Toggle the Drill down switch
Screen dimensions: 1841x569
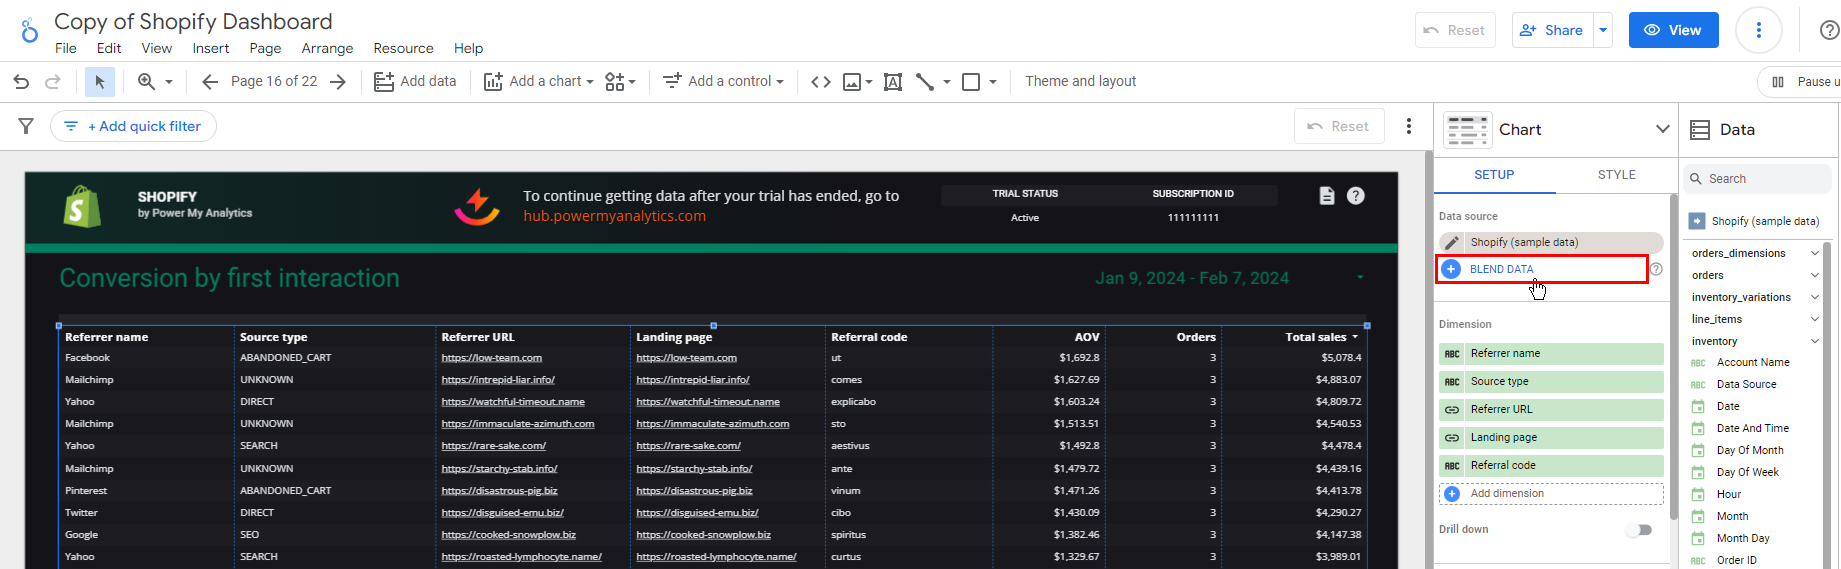pos(1638,530)
